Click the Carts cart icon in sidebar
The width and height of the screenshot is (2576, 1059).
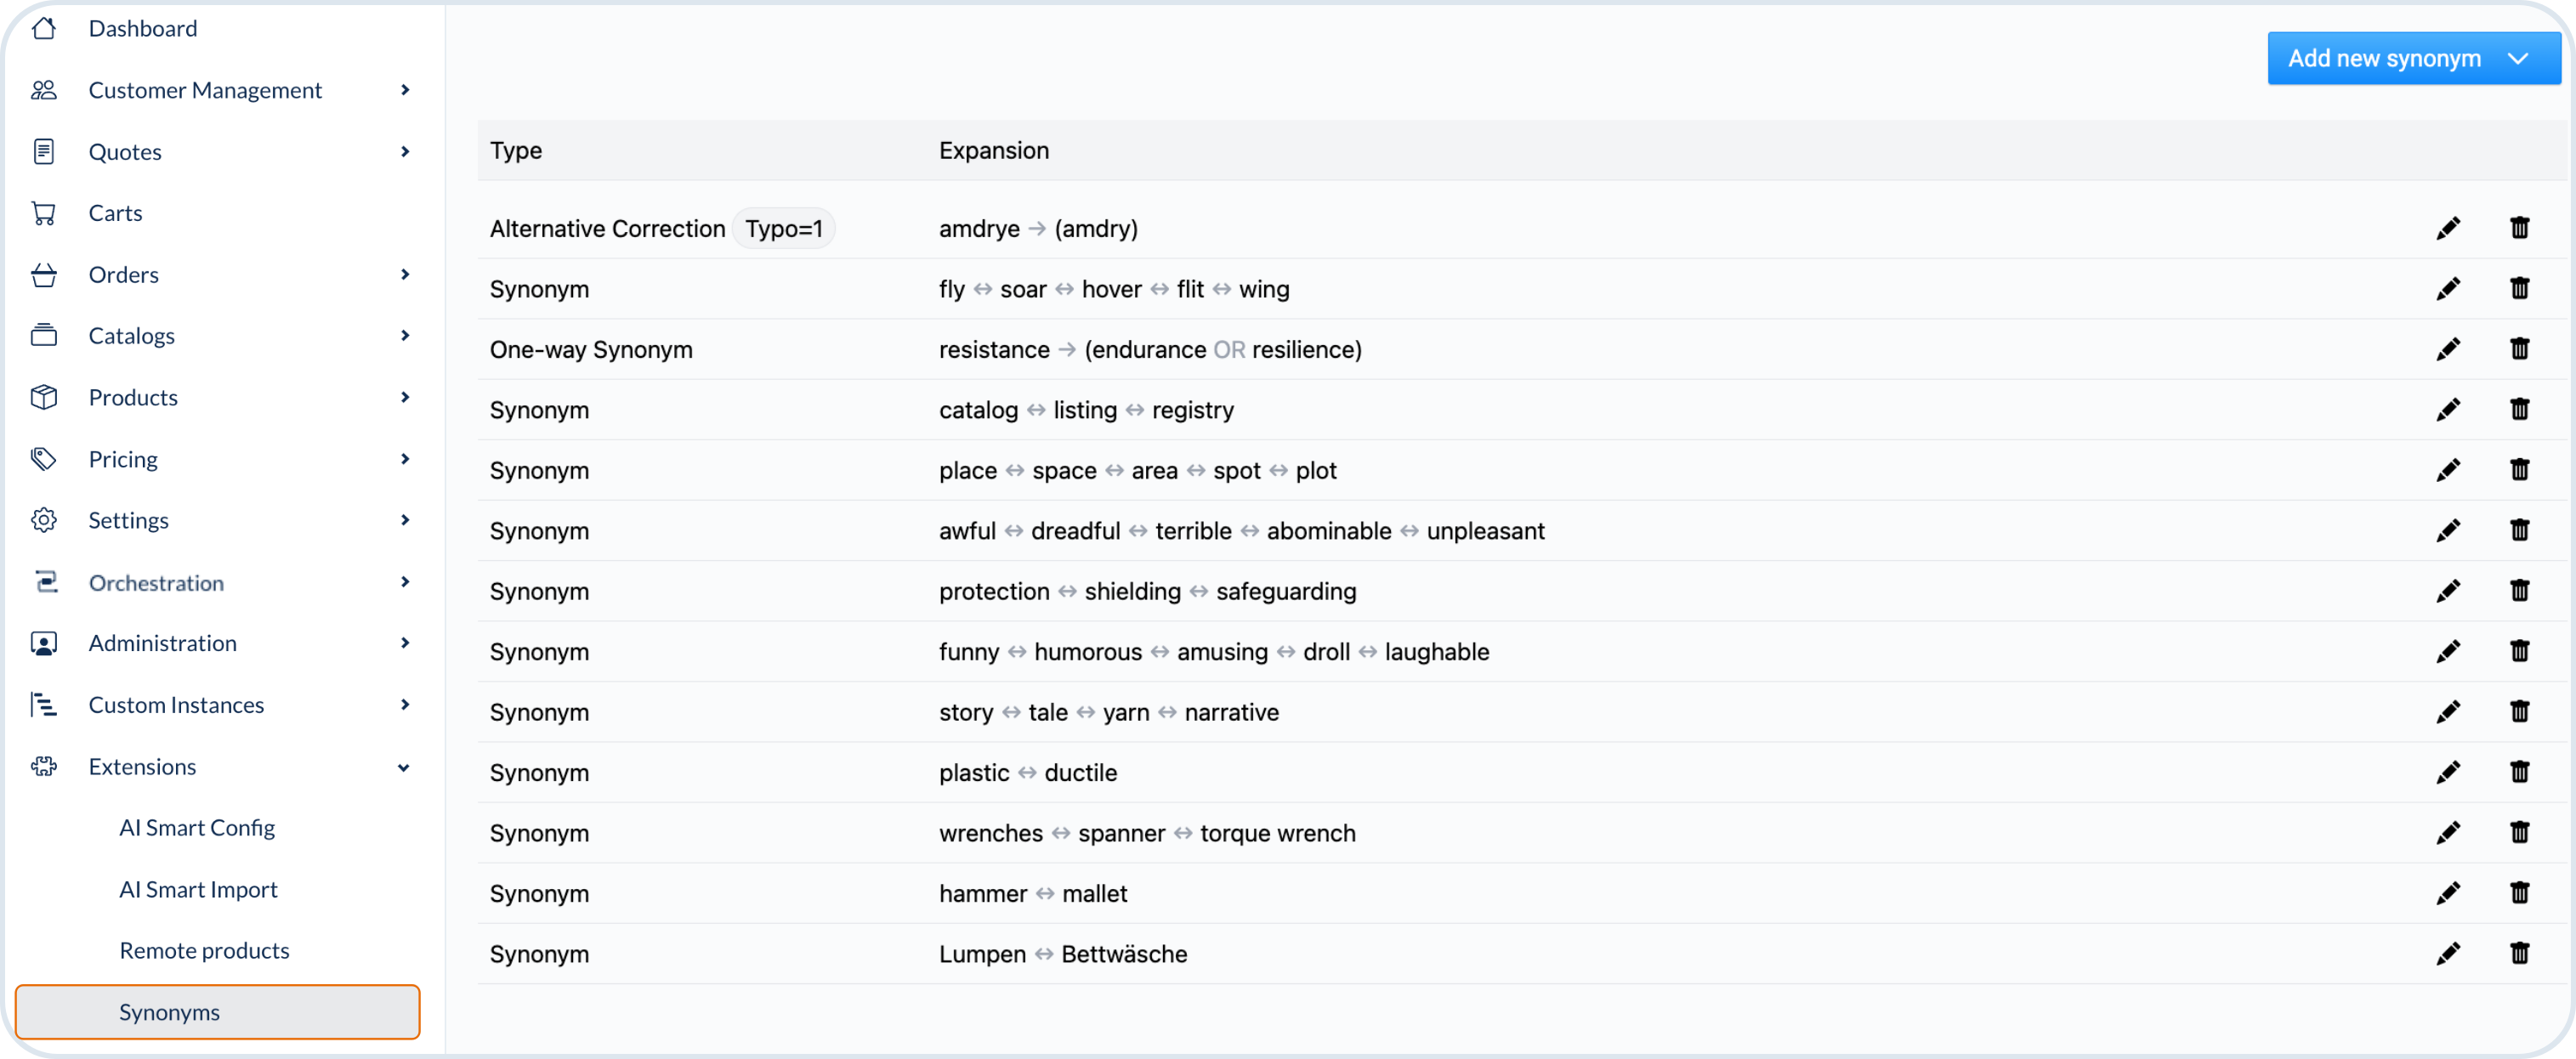click(x=44, y=213)
